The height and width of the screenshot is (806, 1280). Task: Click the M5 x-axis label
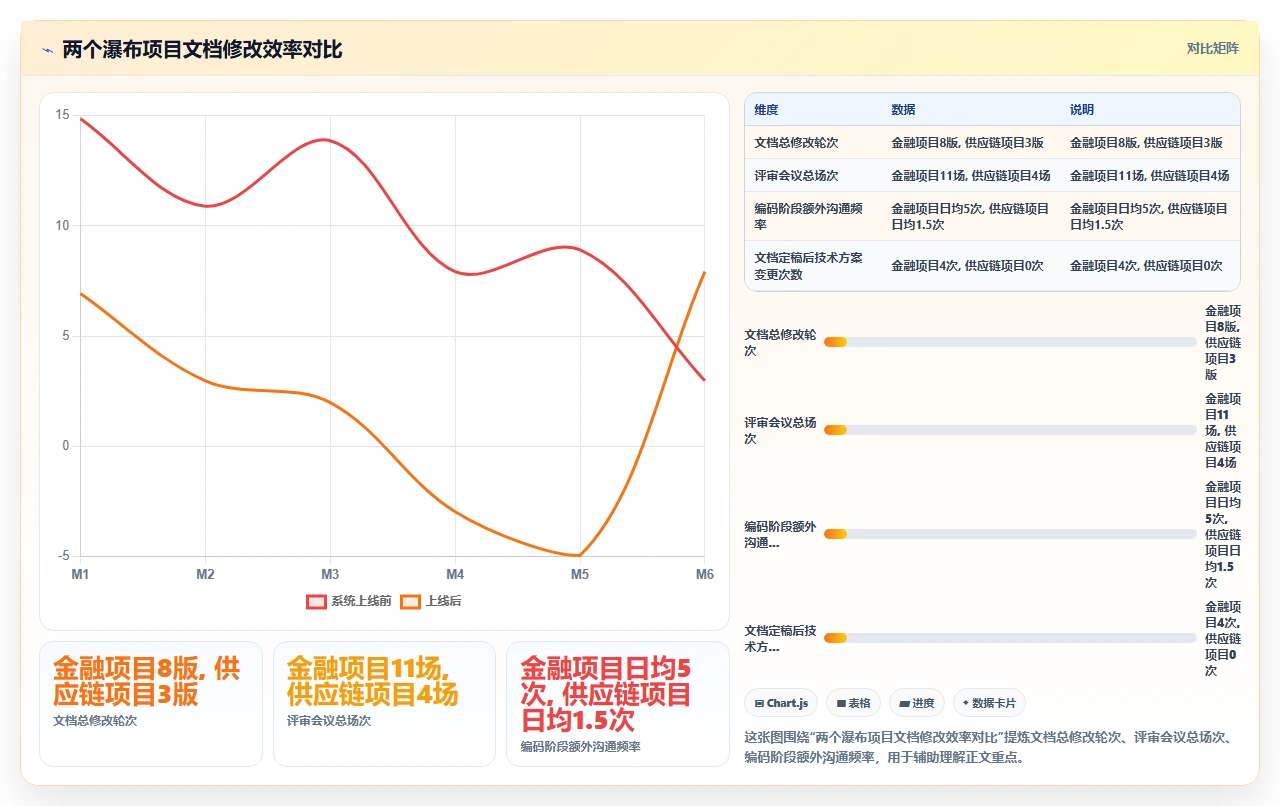pos(580,574)
